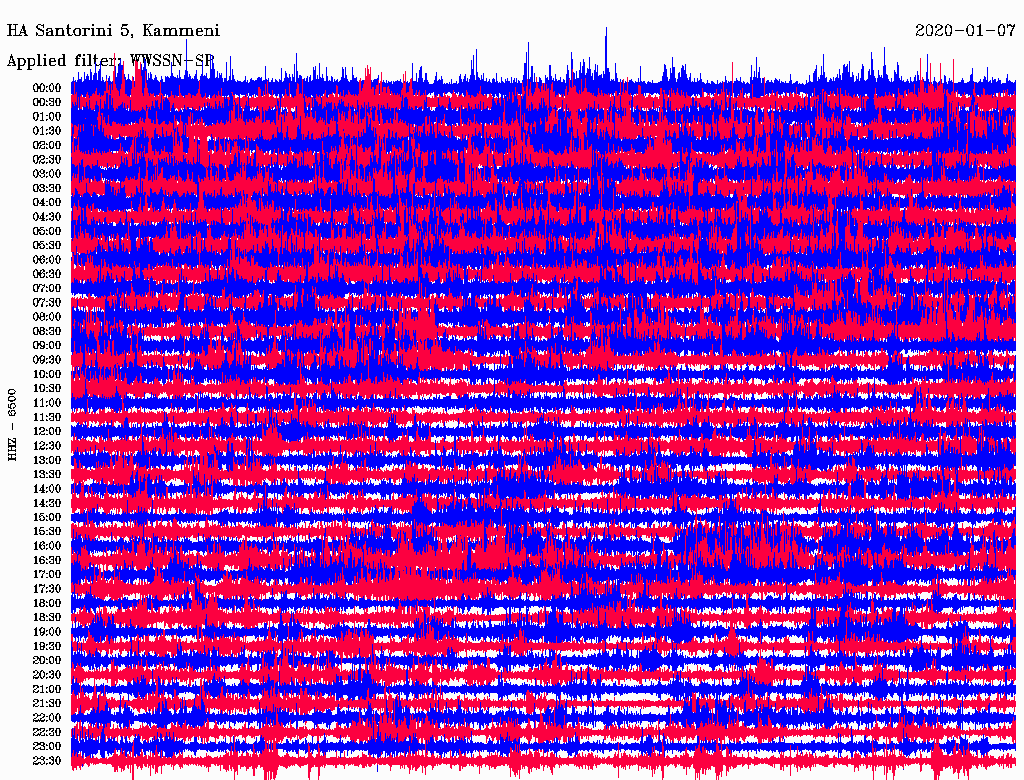Select the 00:00 time label
Viewport: 1024px width, 780px height.
tap(47, 88)
